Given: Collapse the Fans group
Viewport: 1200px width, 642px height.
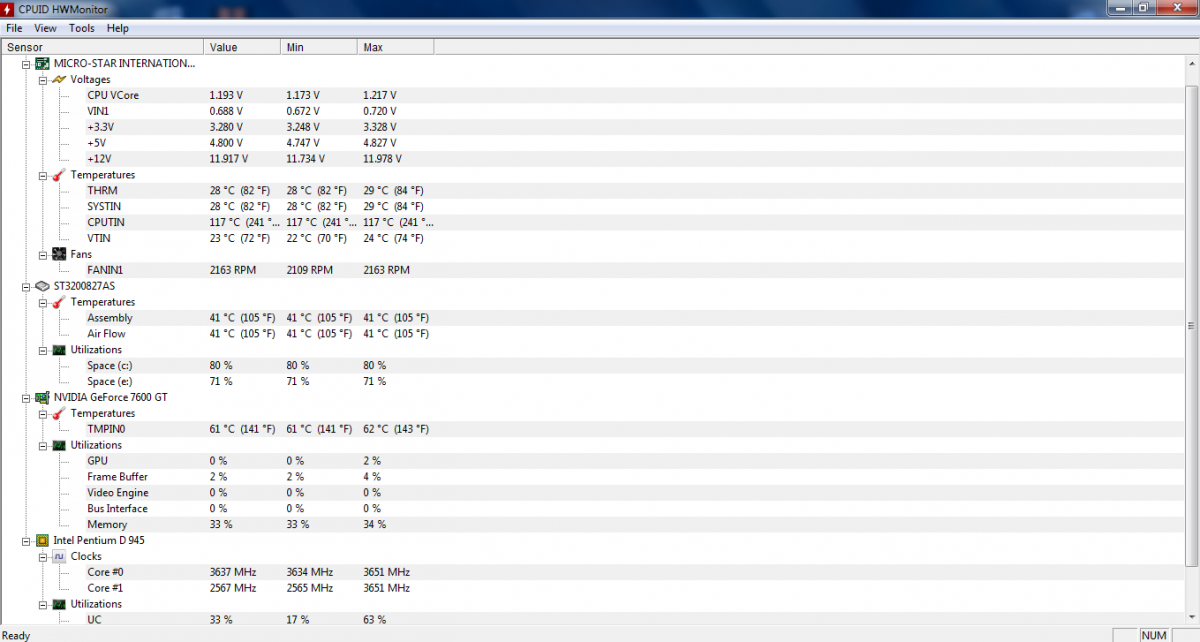Looking at the screenshot, I should click(x=42, y=254).
